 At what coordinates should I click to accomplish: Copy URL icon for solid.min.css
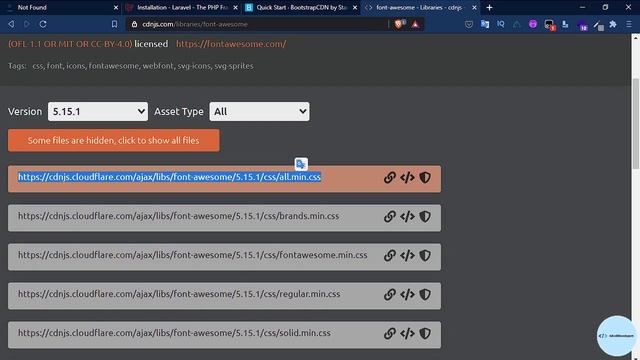pyautogui.click(x=390, y=333)
